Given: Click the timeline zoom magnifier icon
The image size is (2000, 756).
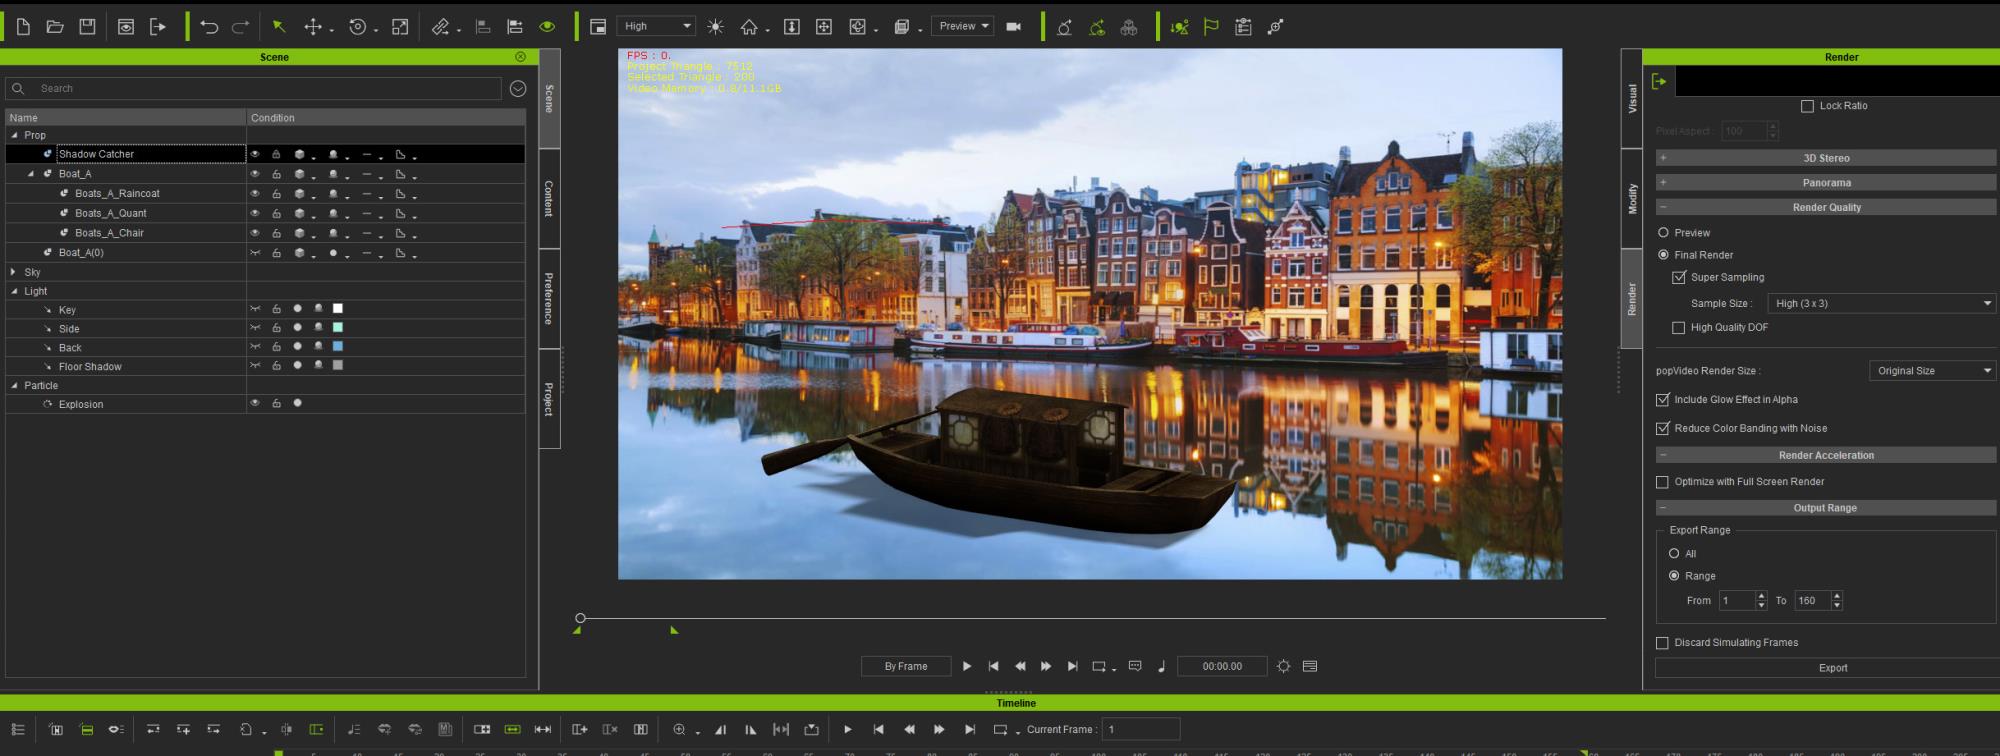Looking at the screenshot, I should (679, 729).
